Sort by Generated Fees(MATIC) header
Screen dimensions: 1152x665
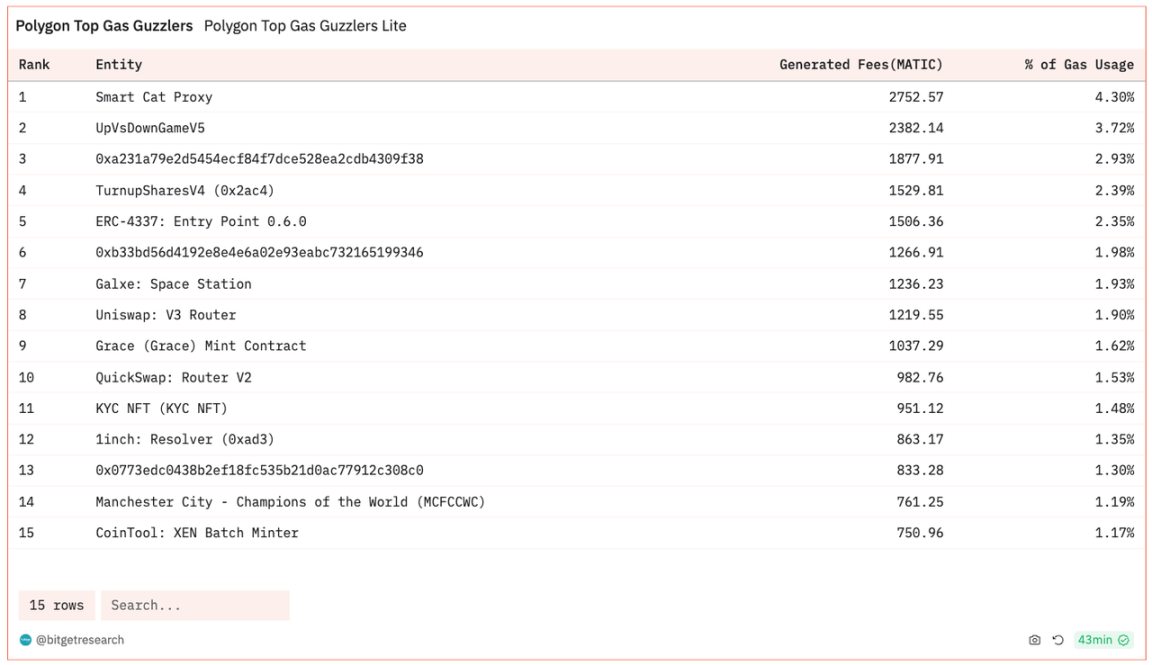860,65
